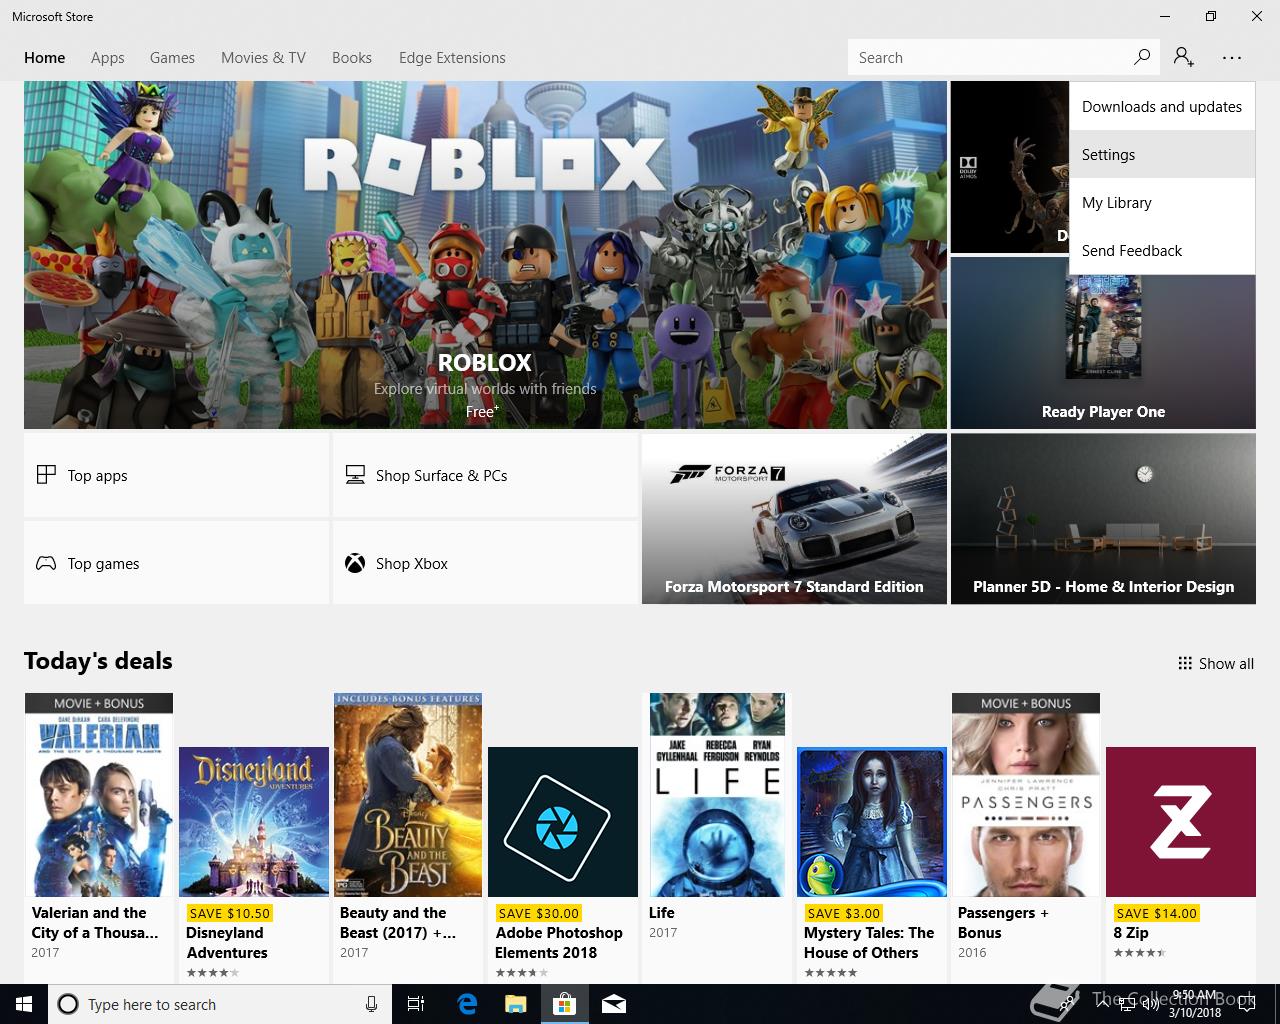Click the Valerian and the City title
The height and width of the screenshot is (1024, 1280).
pos(95,922)
